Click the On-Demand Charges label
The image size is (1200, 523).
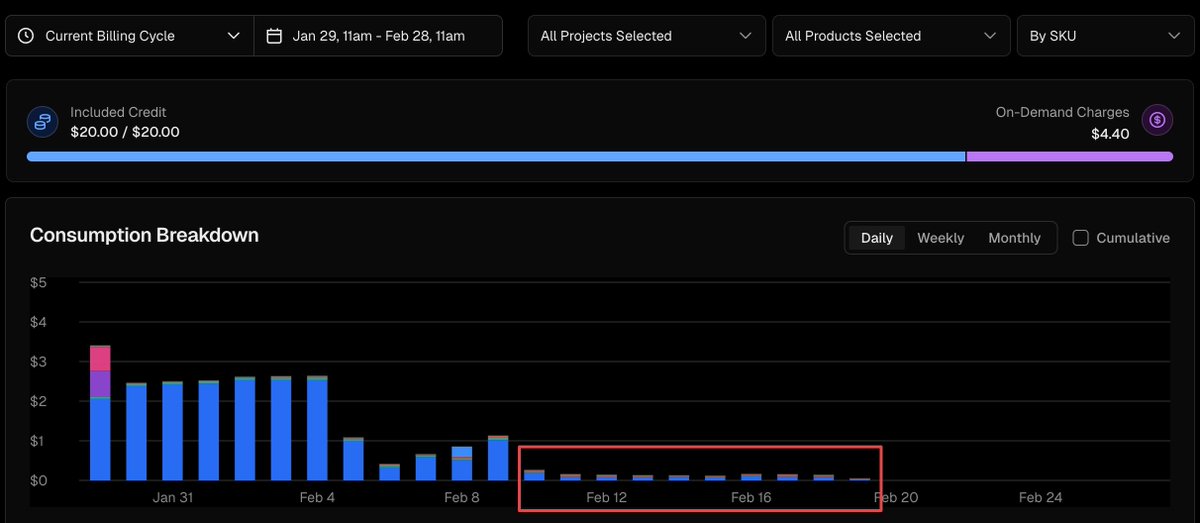[1062, 112]
